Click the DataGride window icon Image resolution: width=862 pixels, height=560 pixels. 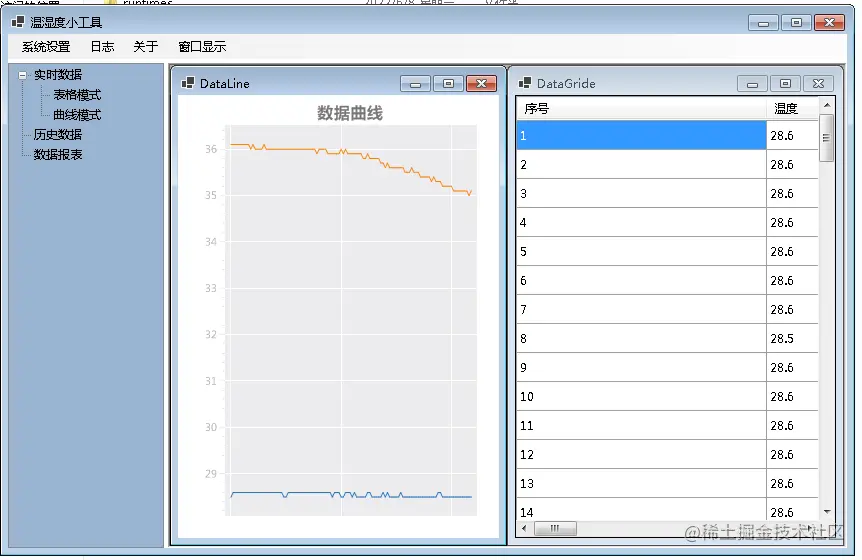point(525,83)
